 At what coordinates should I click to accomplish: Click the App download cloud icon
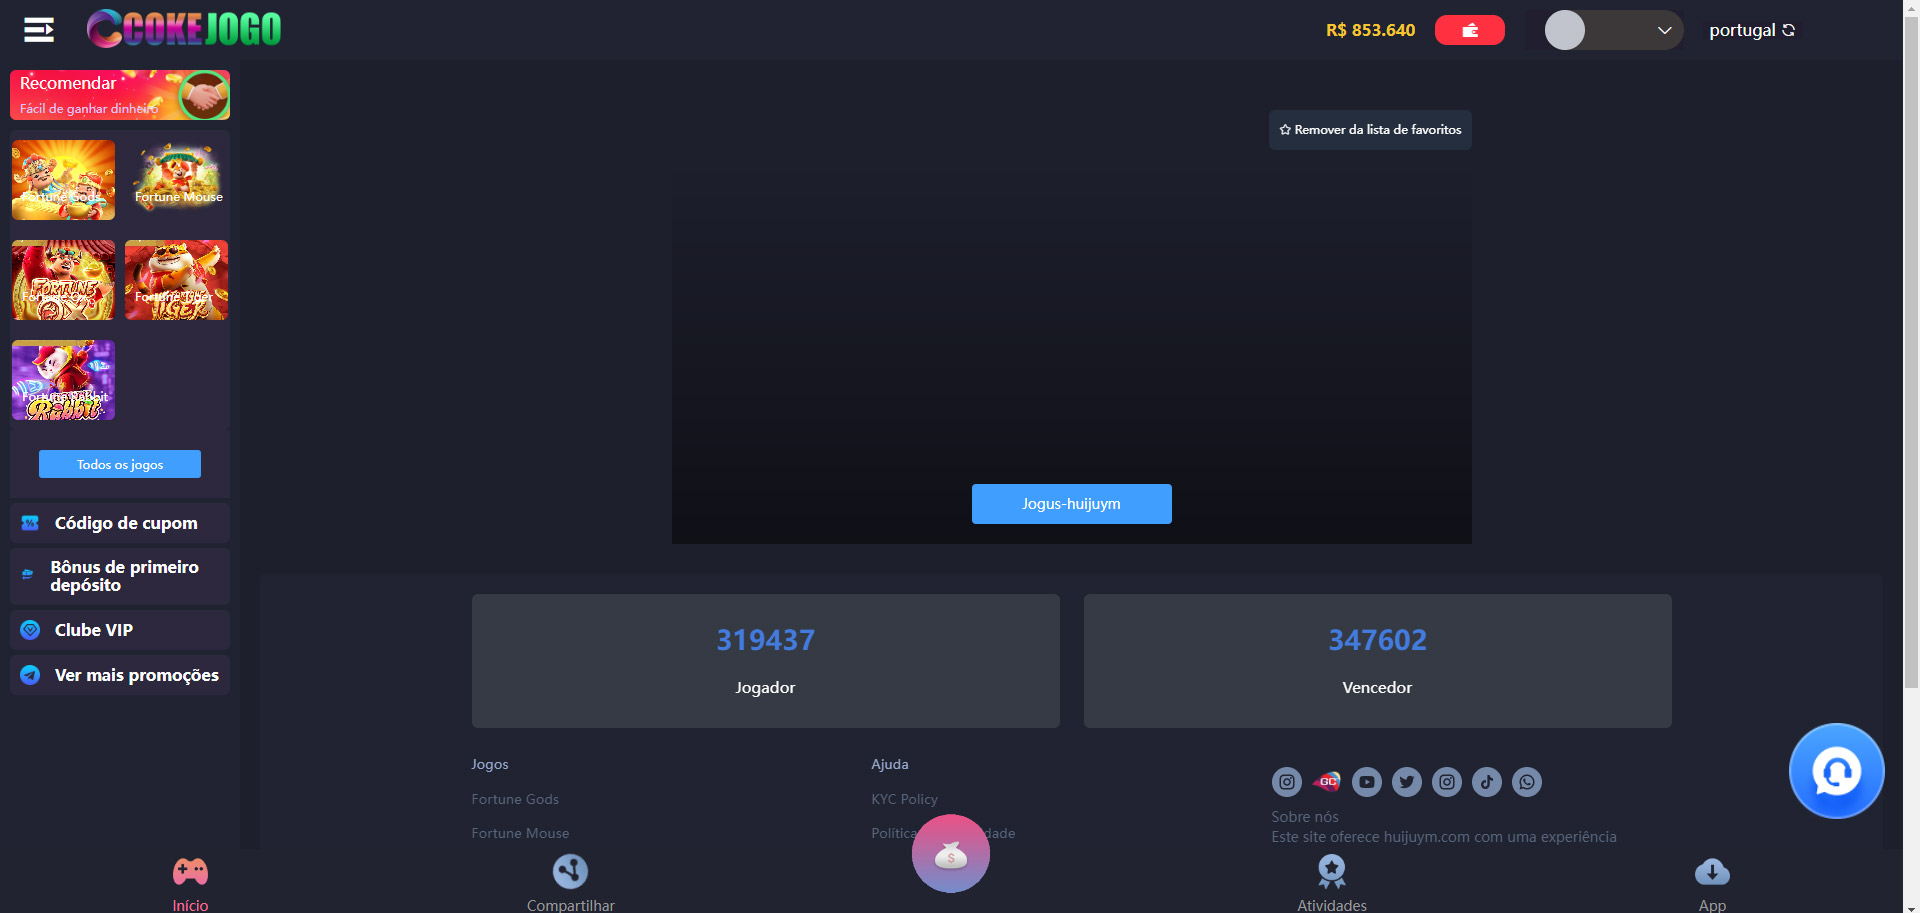tap(1712, 872)
